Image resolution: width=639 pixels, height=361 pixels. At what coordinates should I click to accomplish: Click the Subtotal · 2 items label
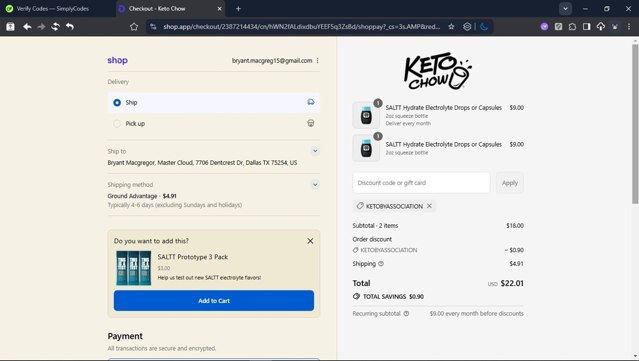click(375, 226)
